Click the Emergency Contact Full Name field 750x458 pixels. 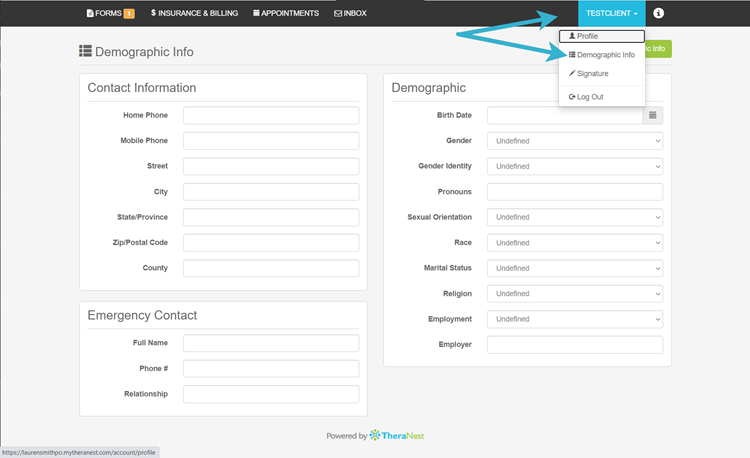pyautogui.click(x=270, y=343)
